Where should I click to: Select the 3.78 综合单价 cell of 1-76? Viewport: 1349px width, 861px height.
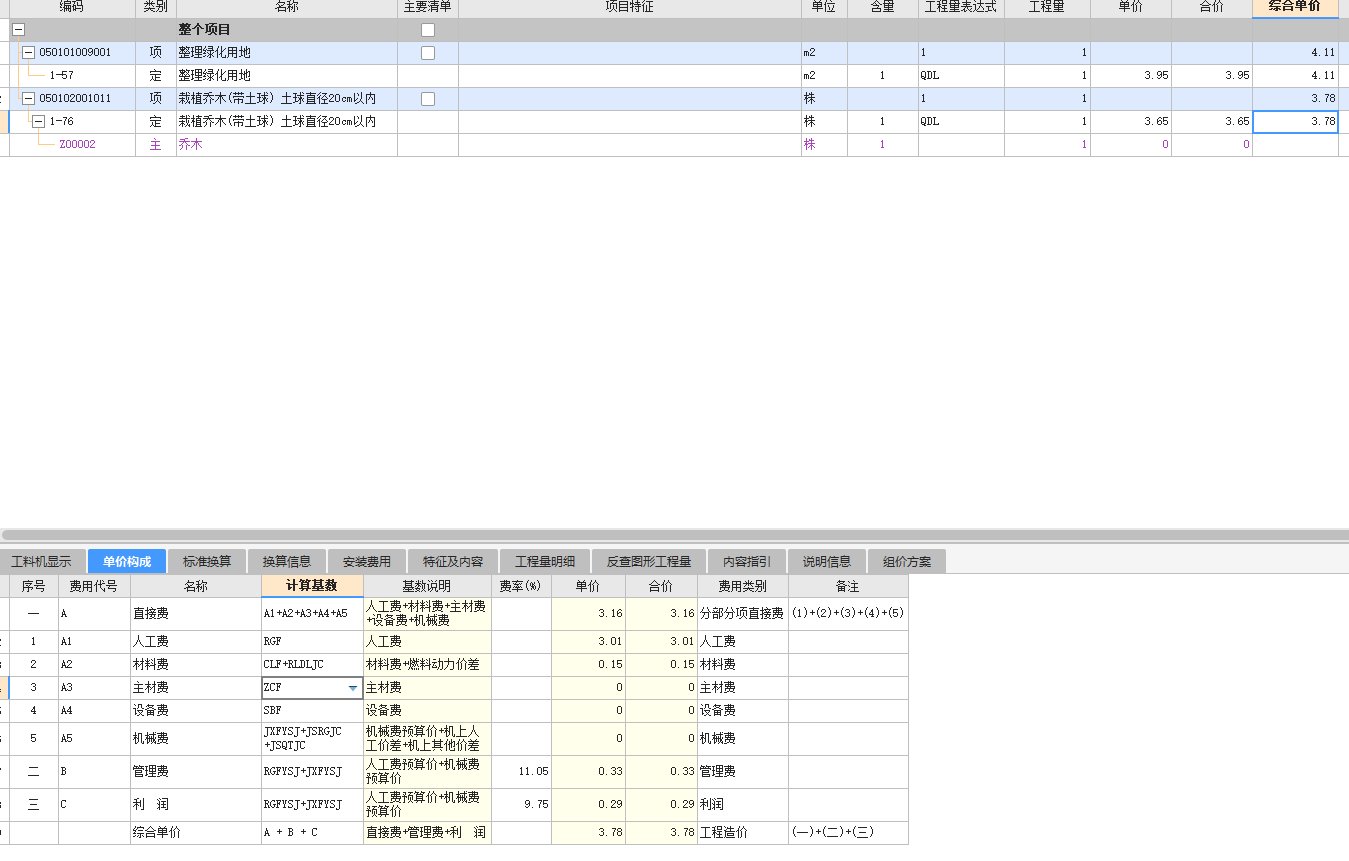pyautogui.click(x=1295, y=122)
